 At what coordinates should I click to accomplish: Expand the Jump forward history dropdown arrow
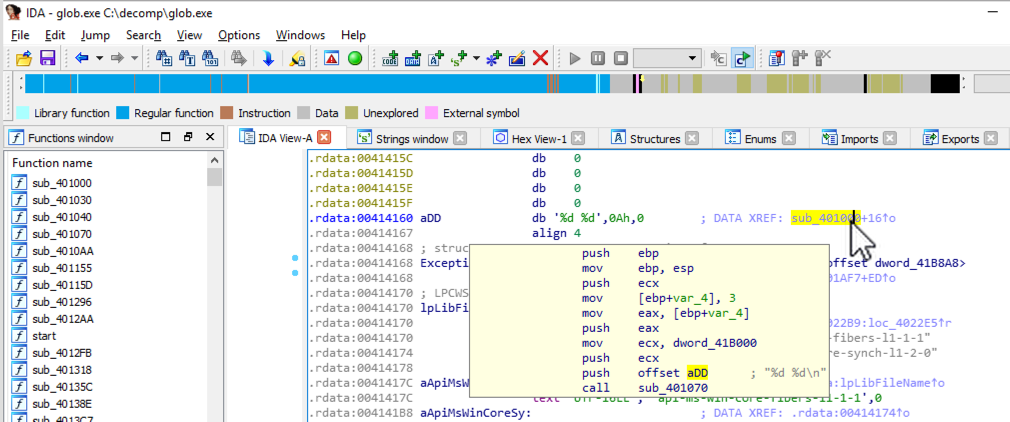click(x=134, y=59)
